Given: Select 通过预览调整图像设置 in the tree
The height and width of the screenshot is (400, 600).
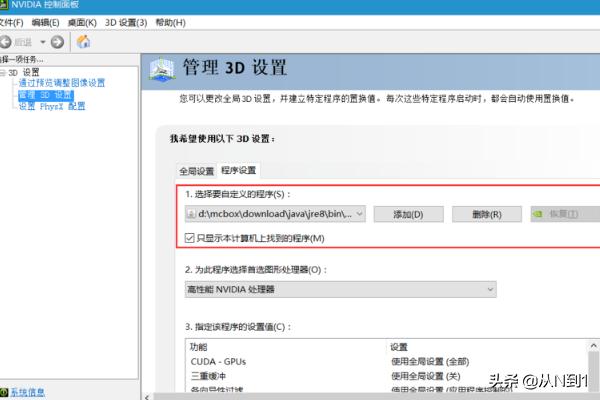Looking at the screenshot, I should (62, 83).
